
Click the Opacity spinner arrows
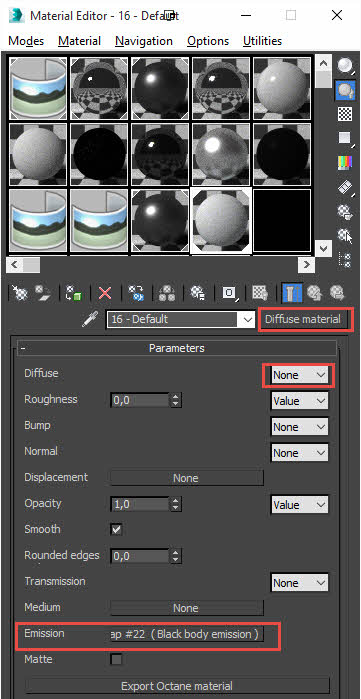(176, 505)
